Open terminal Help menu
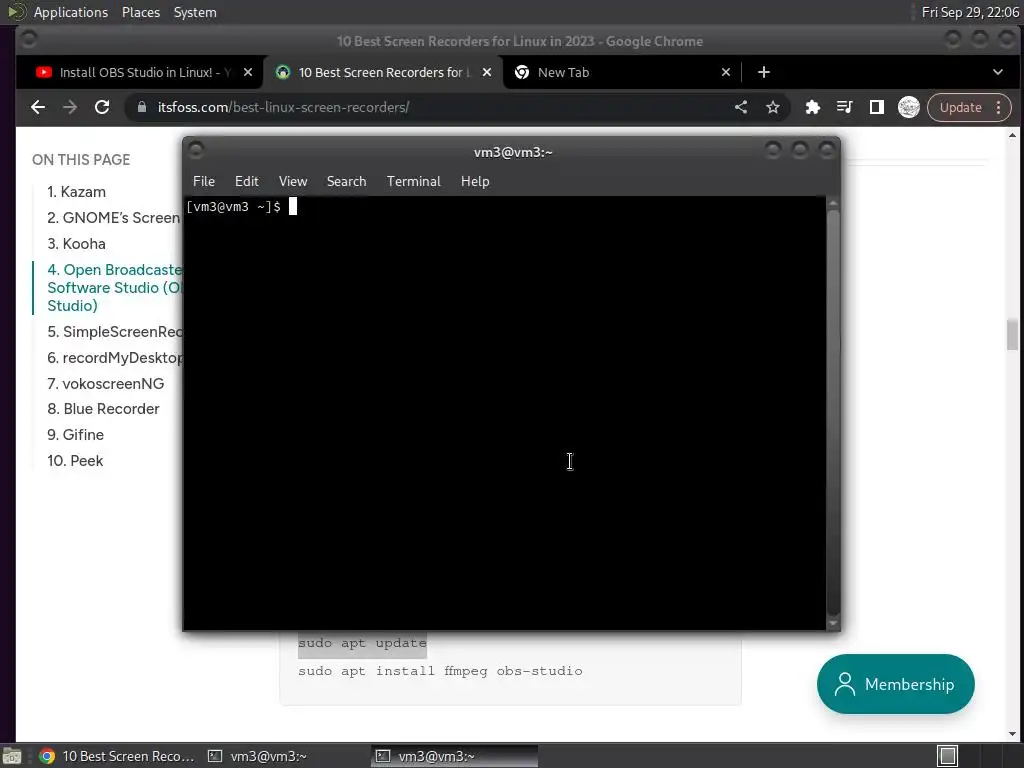Screen dimensions: 1024x768 coord(475,182)
